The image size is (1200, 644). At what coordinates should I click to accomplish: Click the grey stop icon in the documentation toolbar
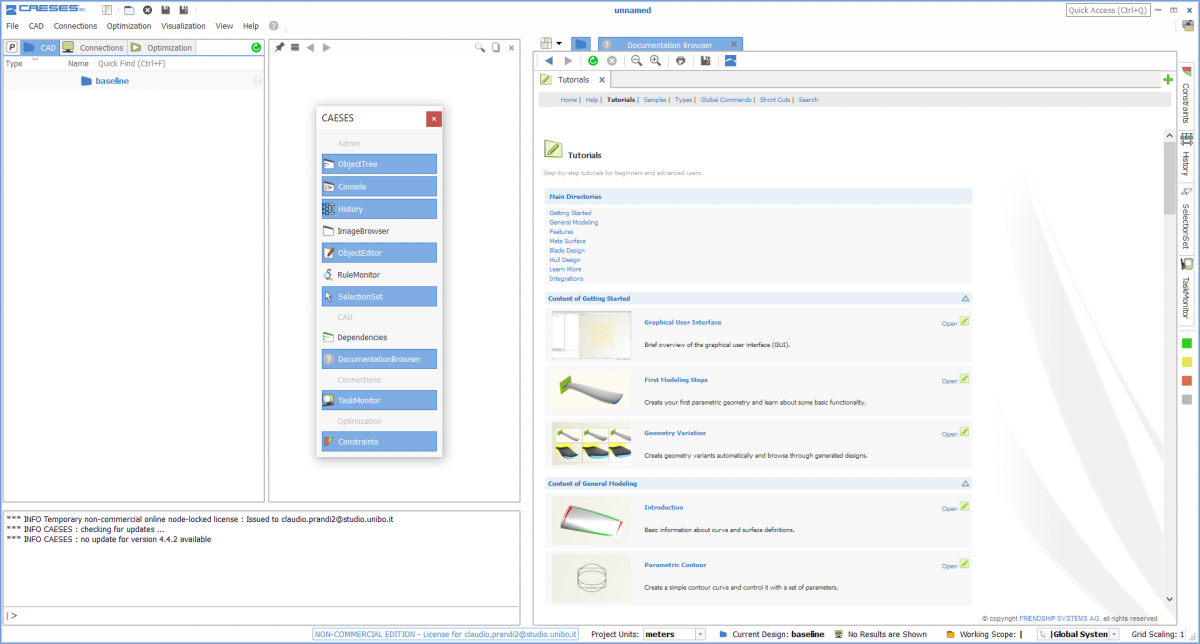612,61
